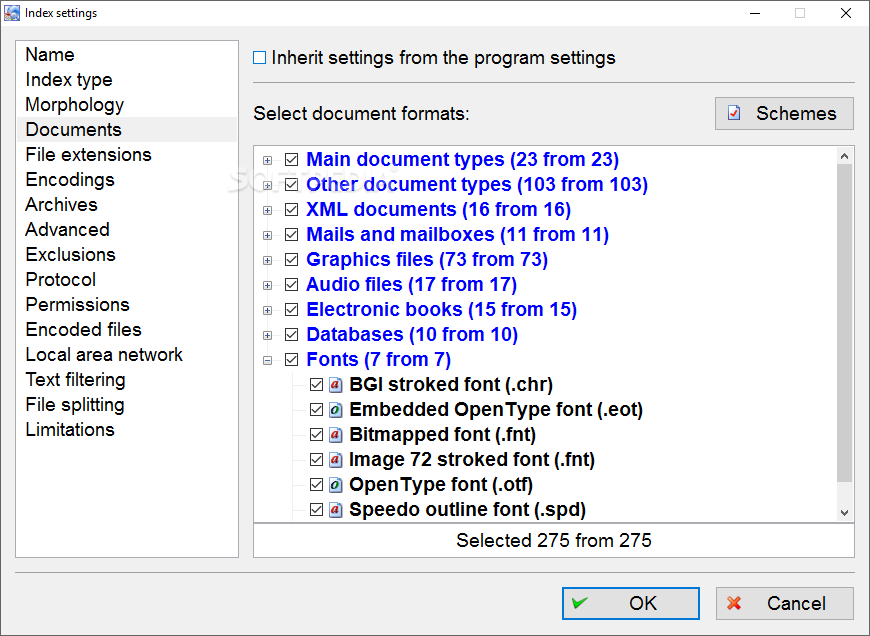Expand the Audio files node
The width and height of the screenshot is (870, 636).
point(267,285)
